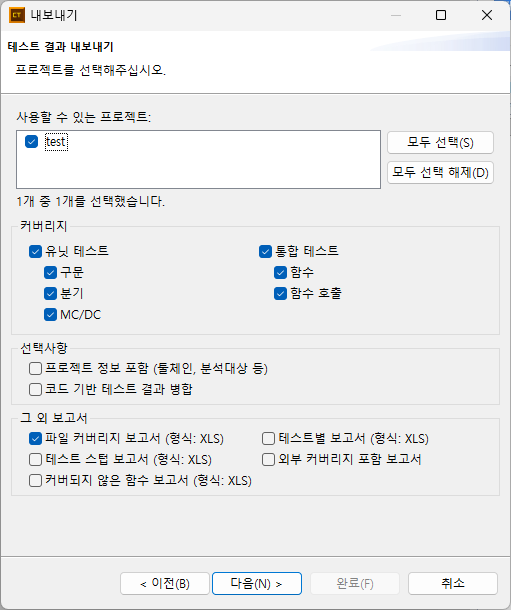The image size is (511, 610).
Task: Disable the MC/DC coverage checkbox
Action: point(51,314)
